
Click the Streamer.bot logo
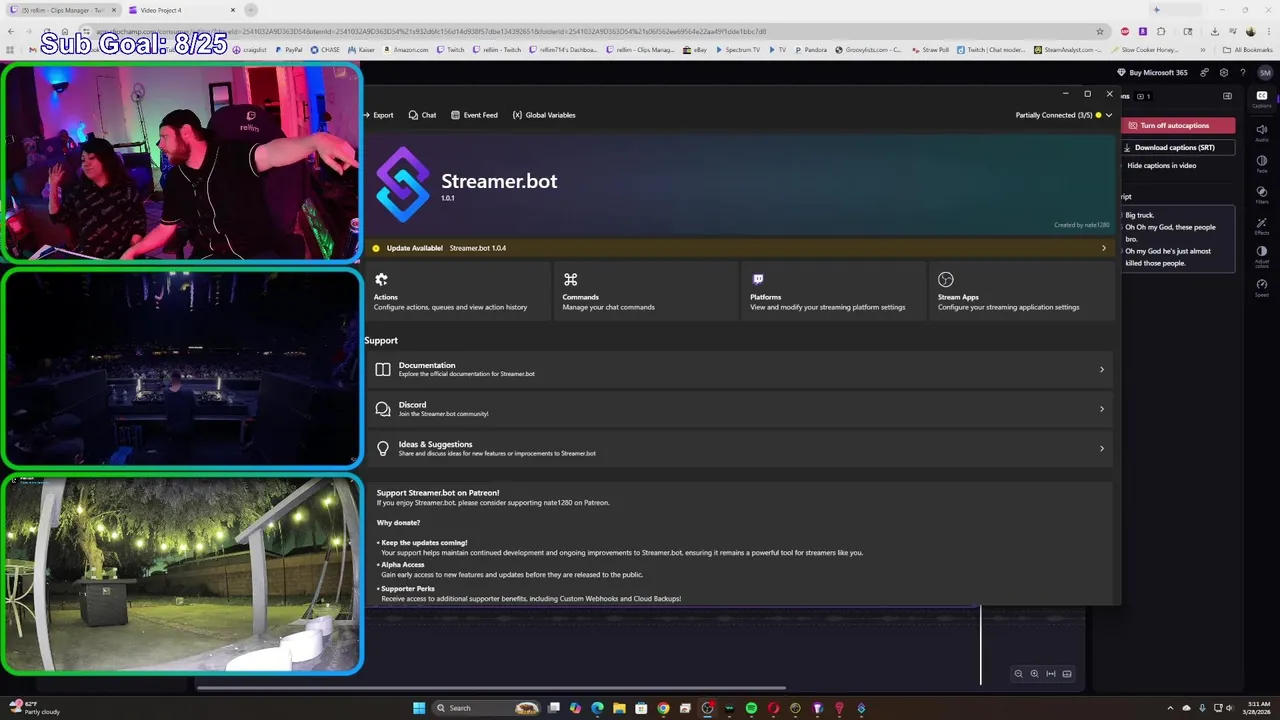pos(402,184)
